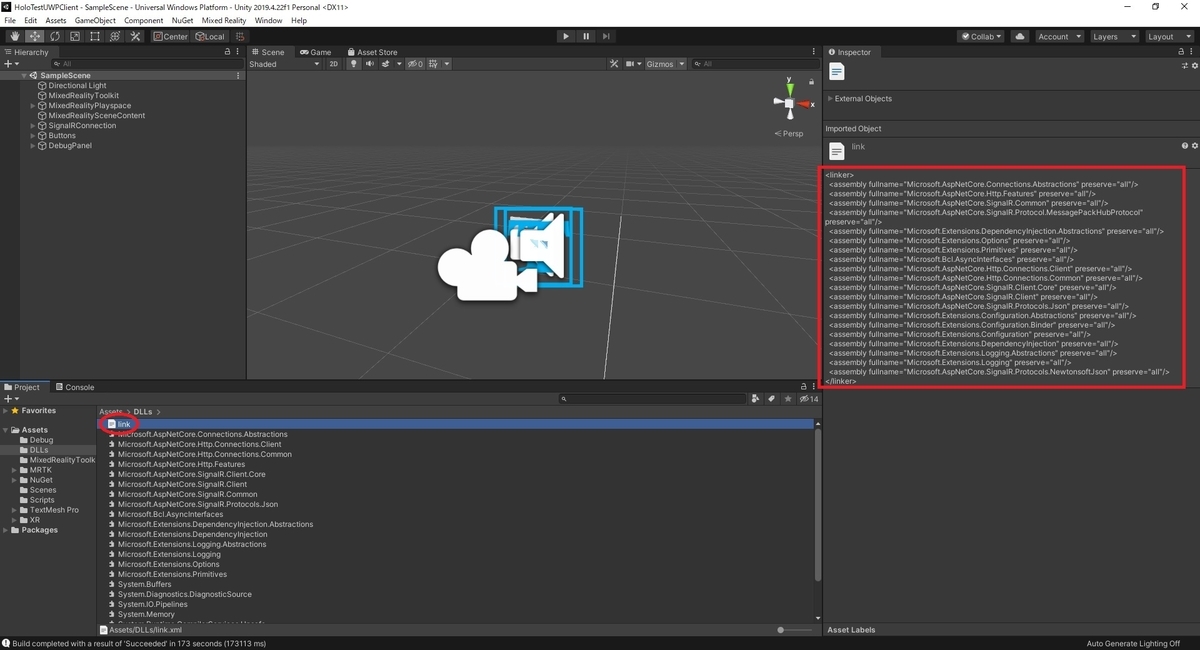Open the Collab dropdown

coord(981,36)
